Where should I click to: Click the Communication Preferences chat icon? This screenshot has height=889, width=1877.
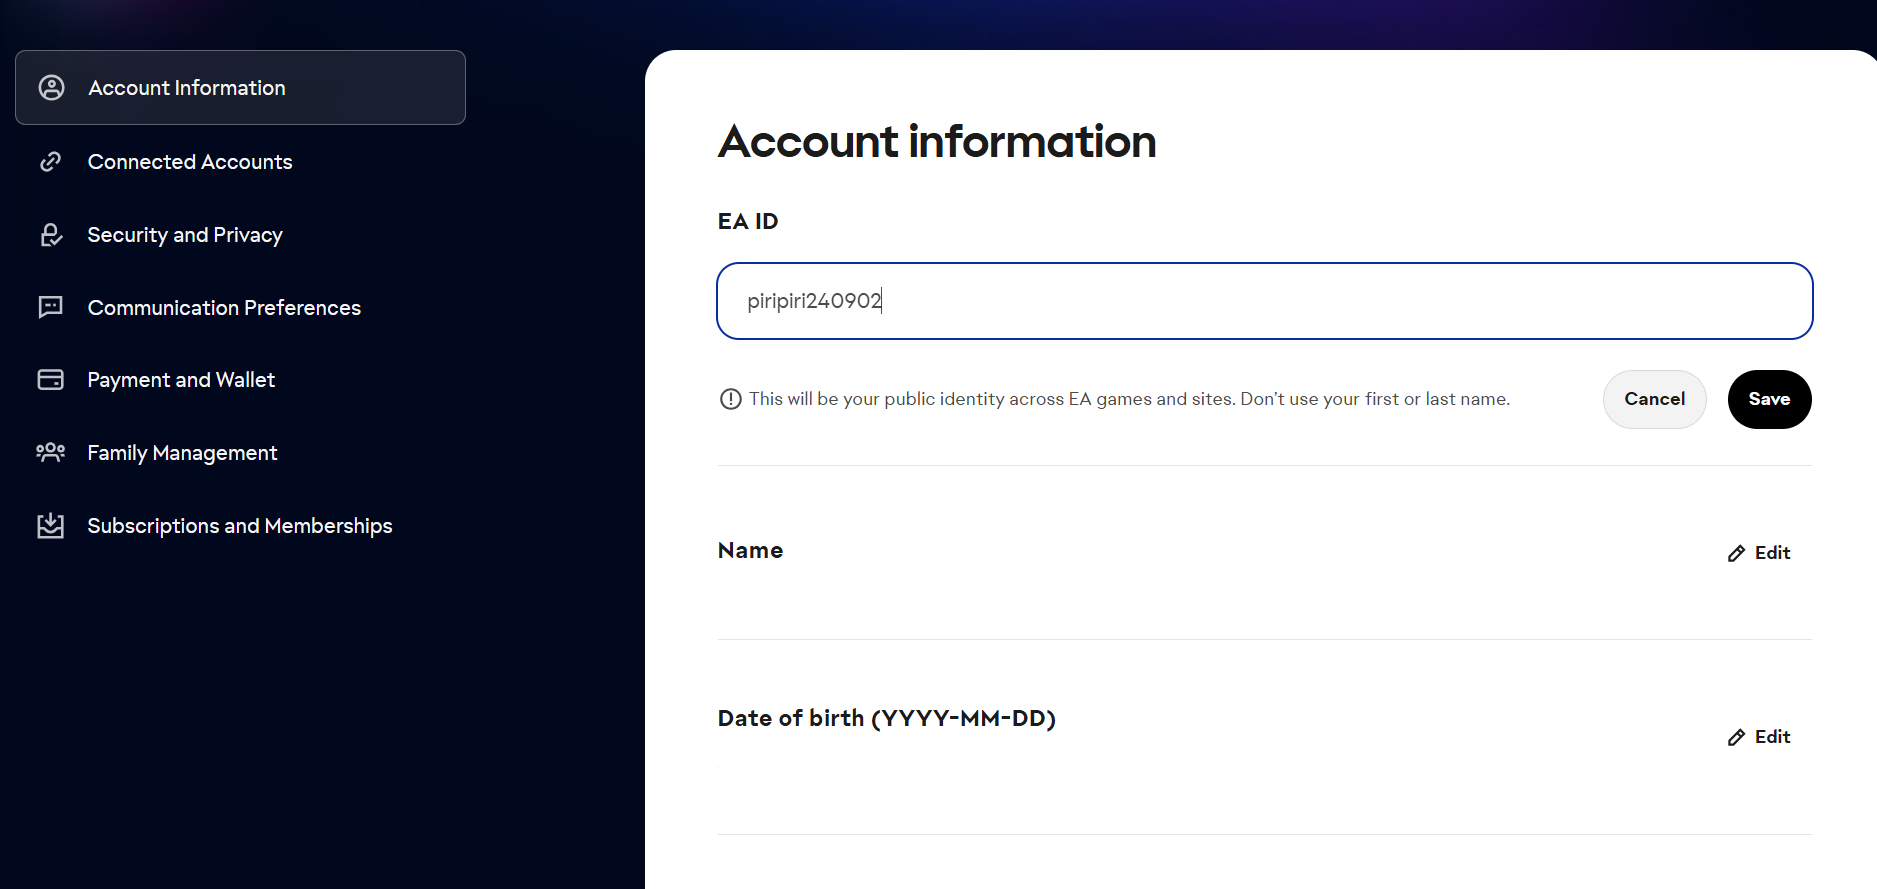click(x=51, y=307)
